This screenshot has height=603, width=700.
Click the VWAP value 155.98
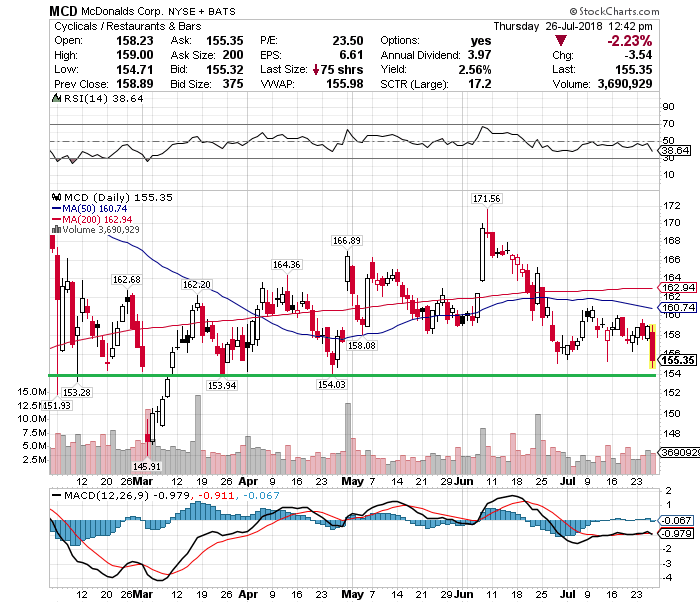click(345, 84)
